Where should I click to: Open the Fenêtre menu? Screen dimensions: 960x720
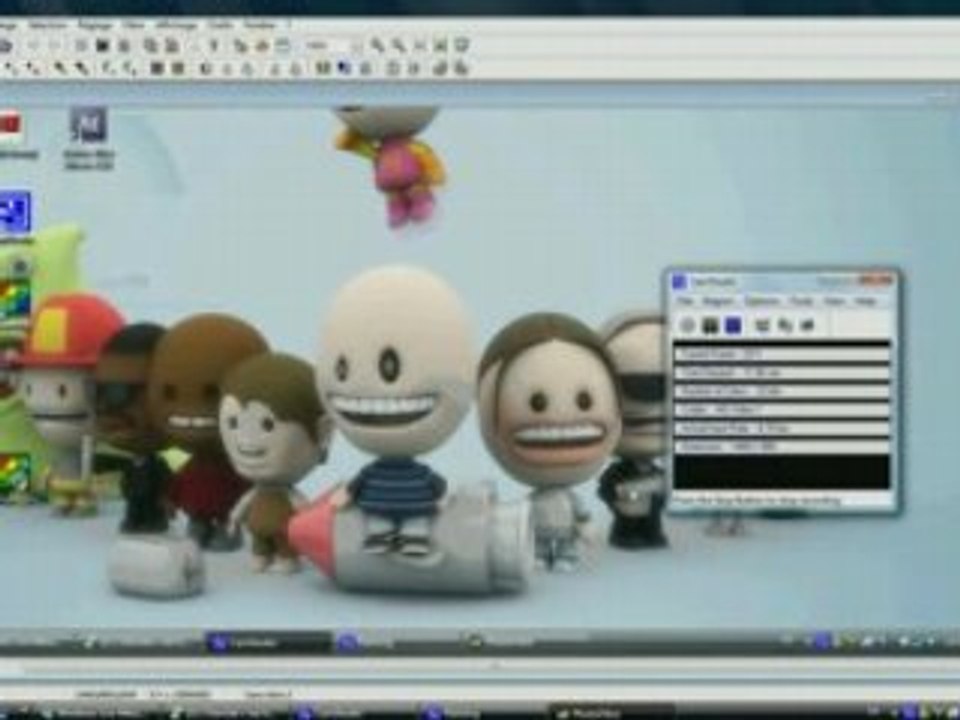pos(261,25)
